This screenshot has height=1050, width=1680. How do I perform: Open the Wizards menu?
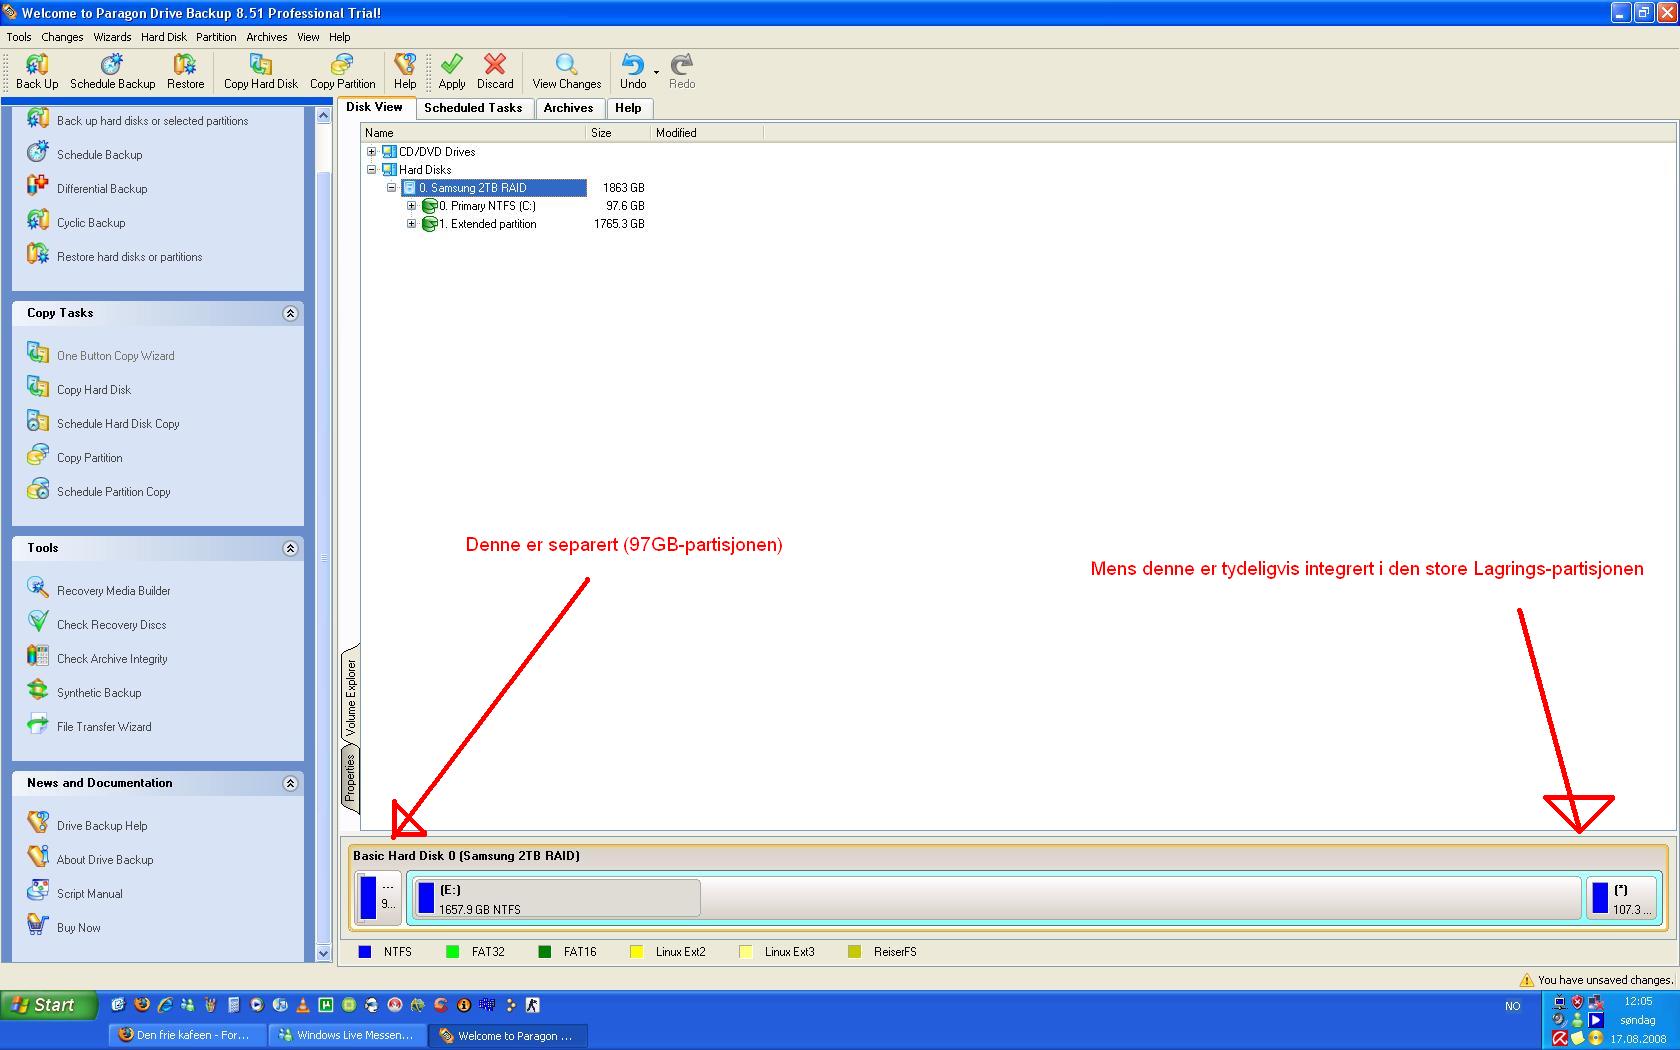click(112, 37)
